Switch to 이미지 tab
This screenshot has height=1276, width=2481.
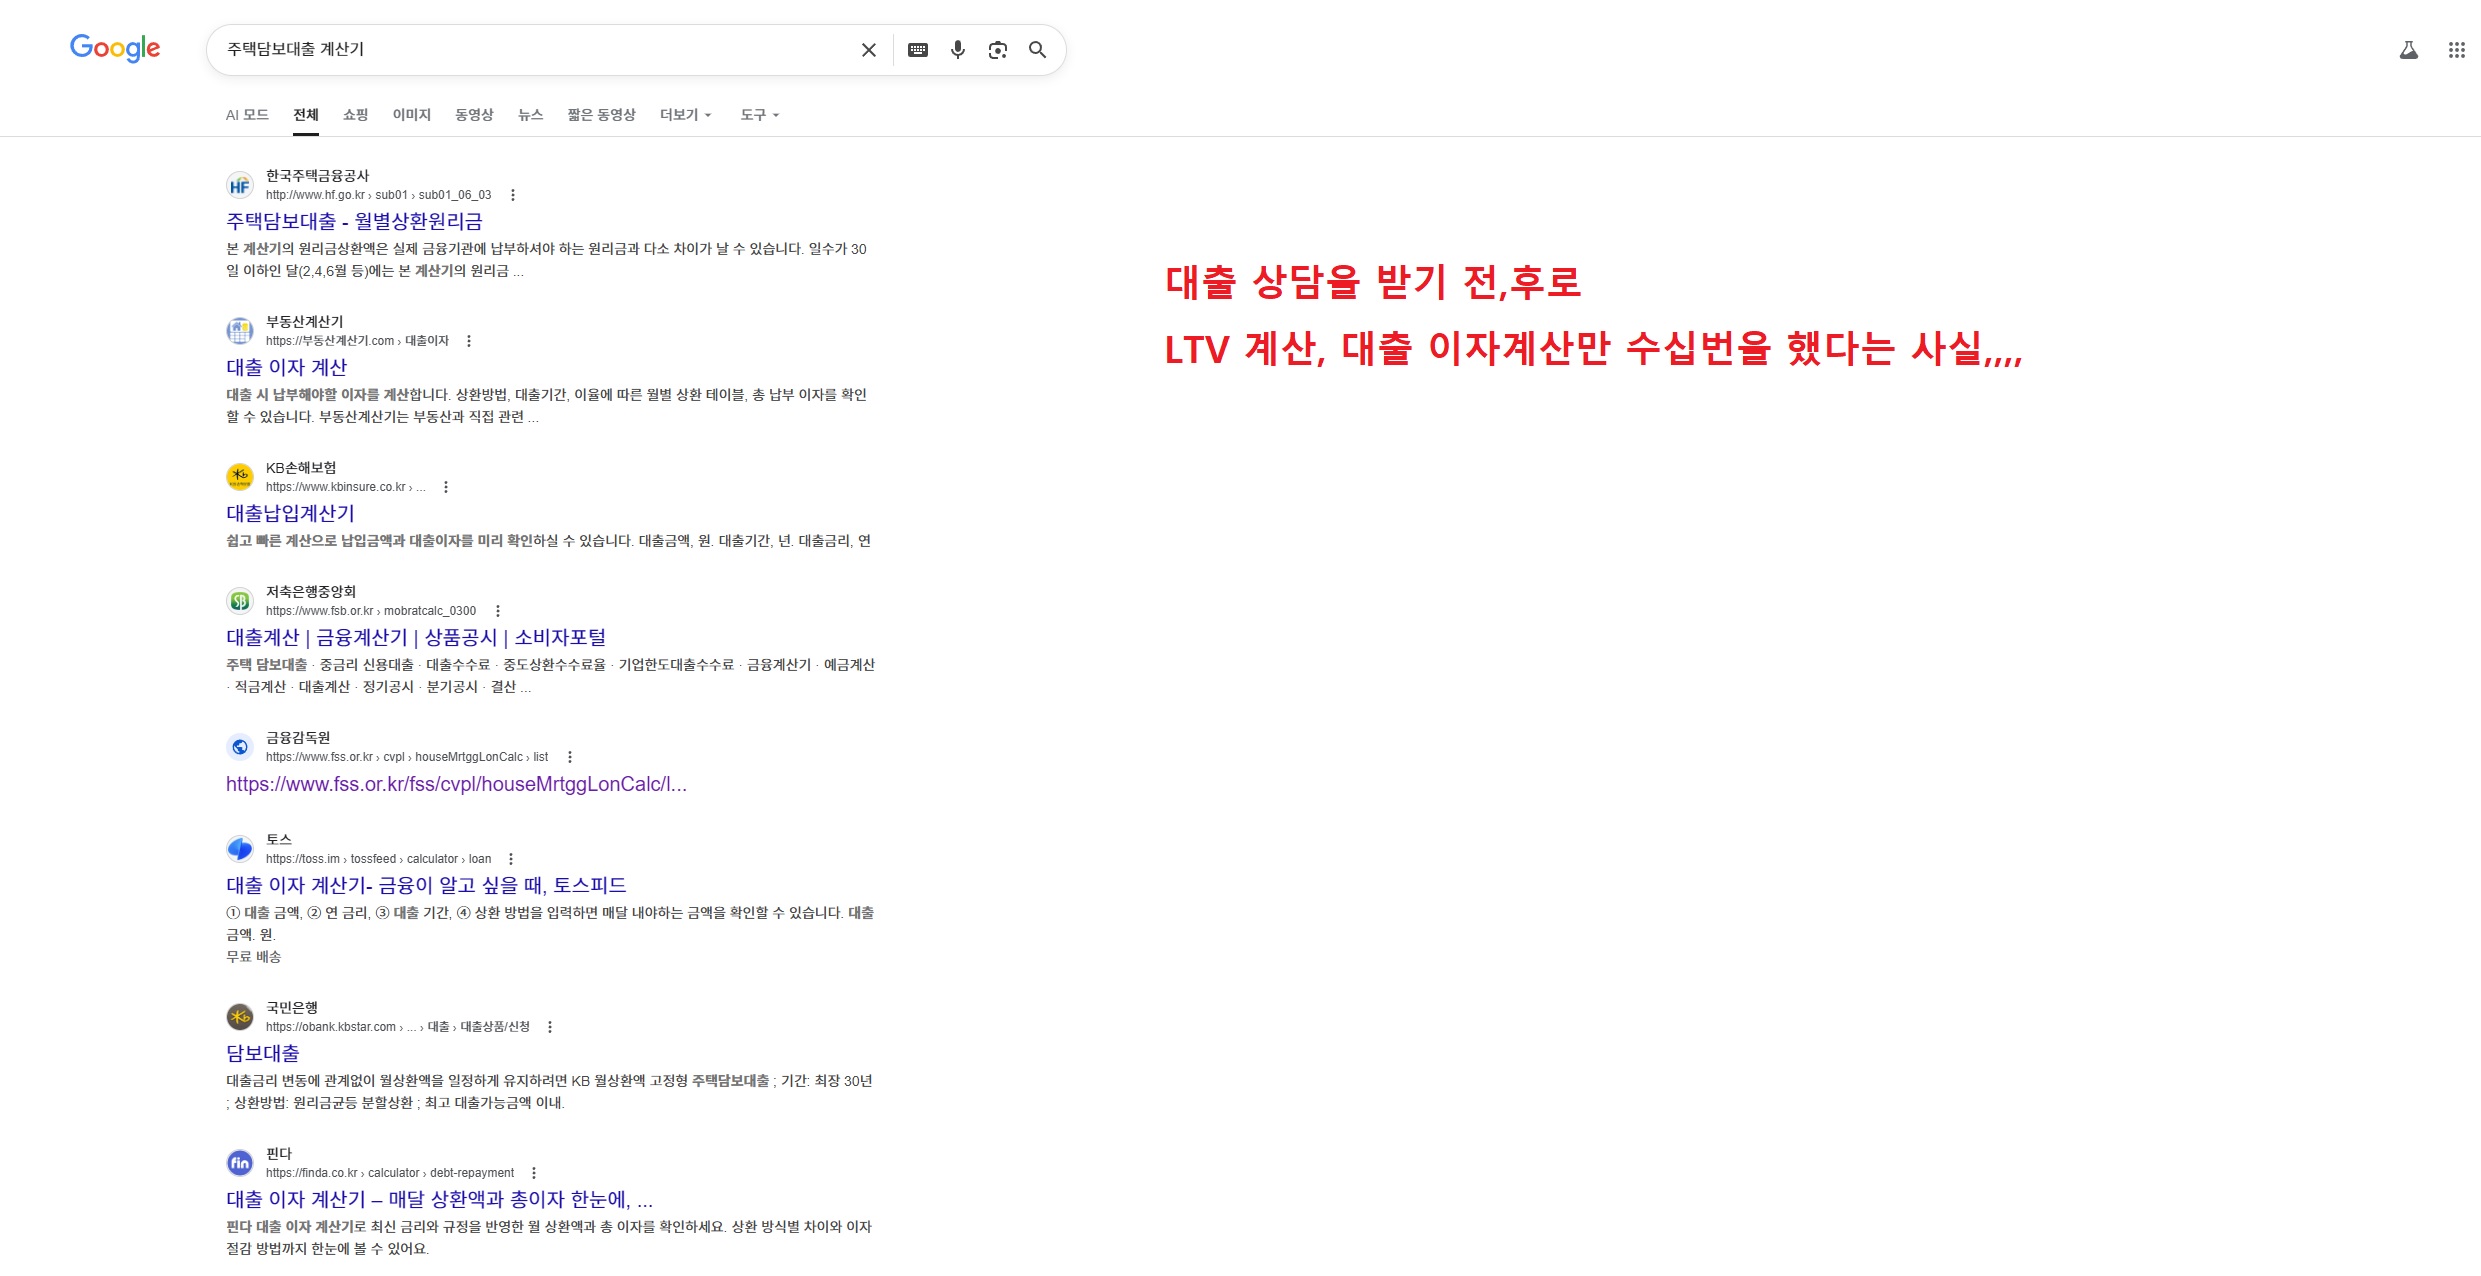coord(412,115)
